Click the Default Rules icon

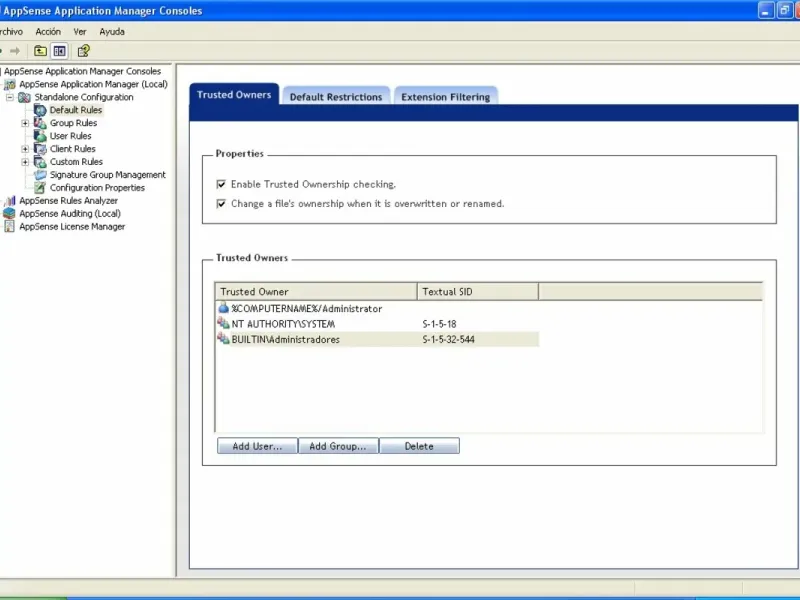(40, 110)
